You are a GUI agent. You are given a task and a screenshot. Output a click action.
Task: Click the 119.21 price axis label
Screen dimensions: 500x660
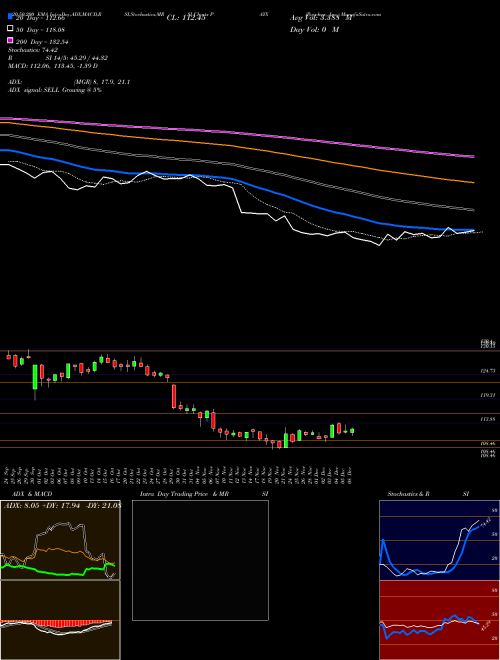[488, 395]
